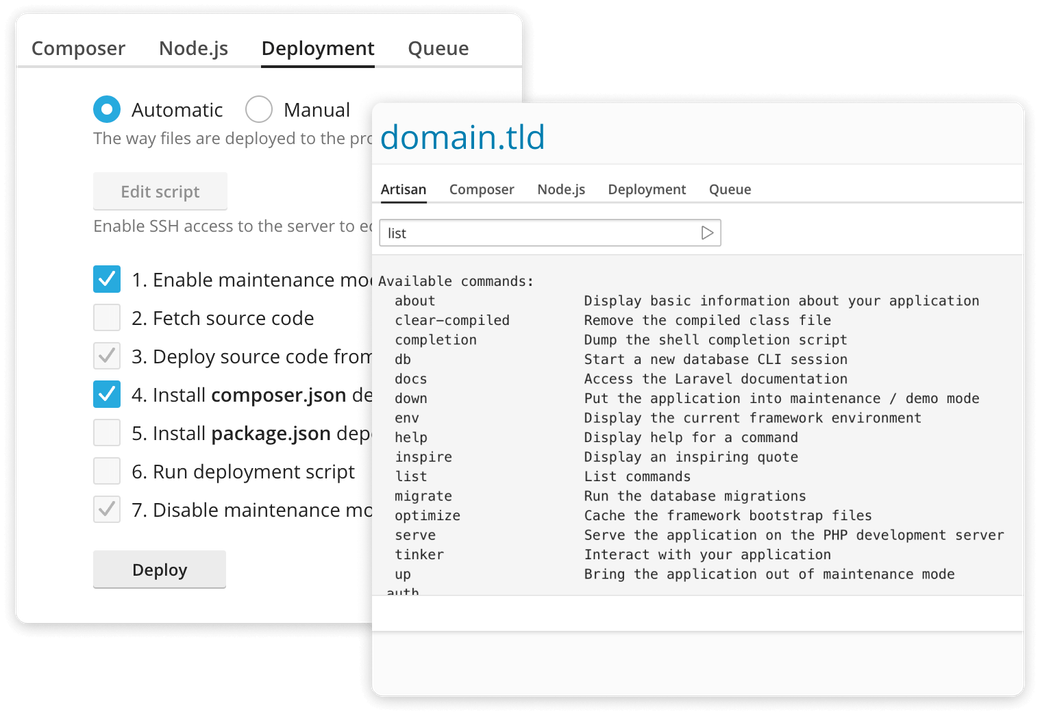This screenshot has height=715, width=1040.
Task: Check step 5 Install package.json dependencies
Action: tap(106, 432)
